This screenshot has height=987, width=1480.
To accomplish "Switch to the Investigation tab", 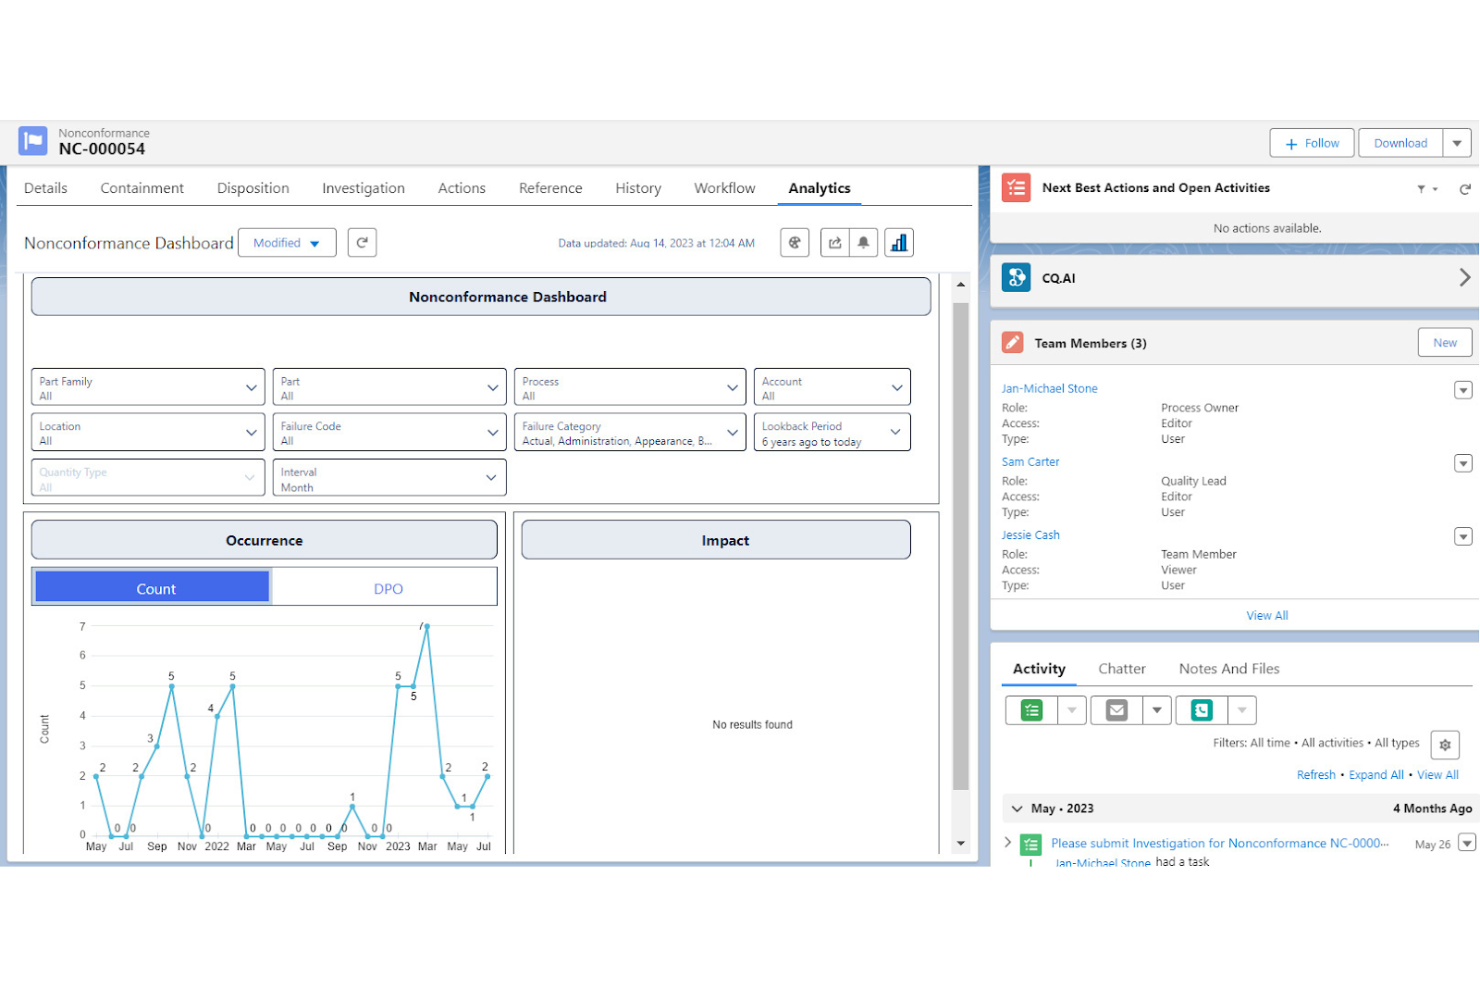I will point(363,188).
